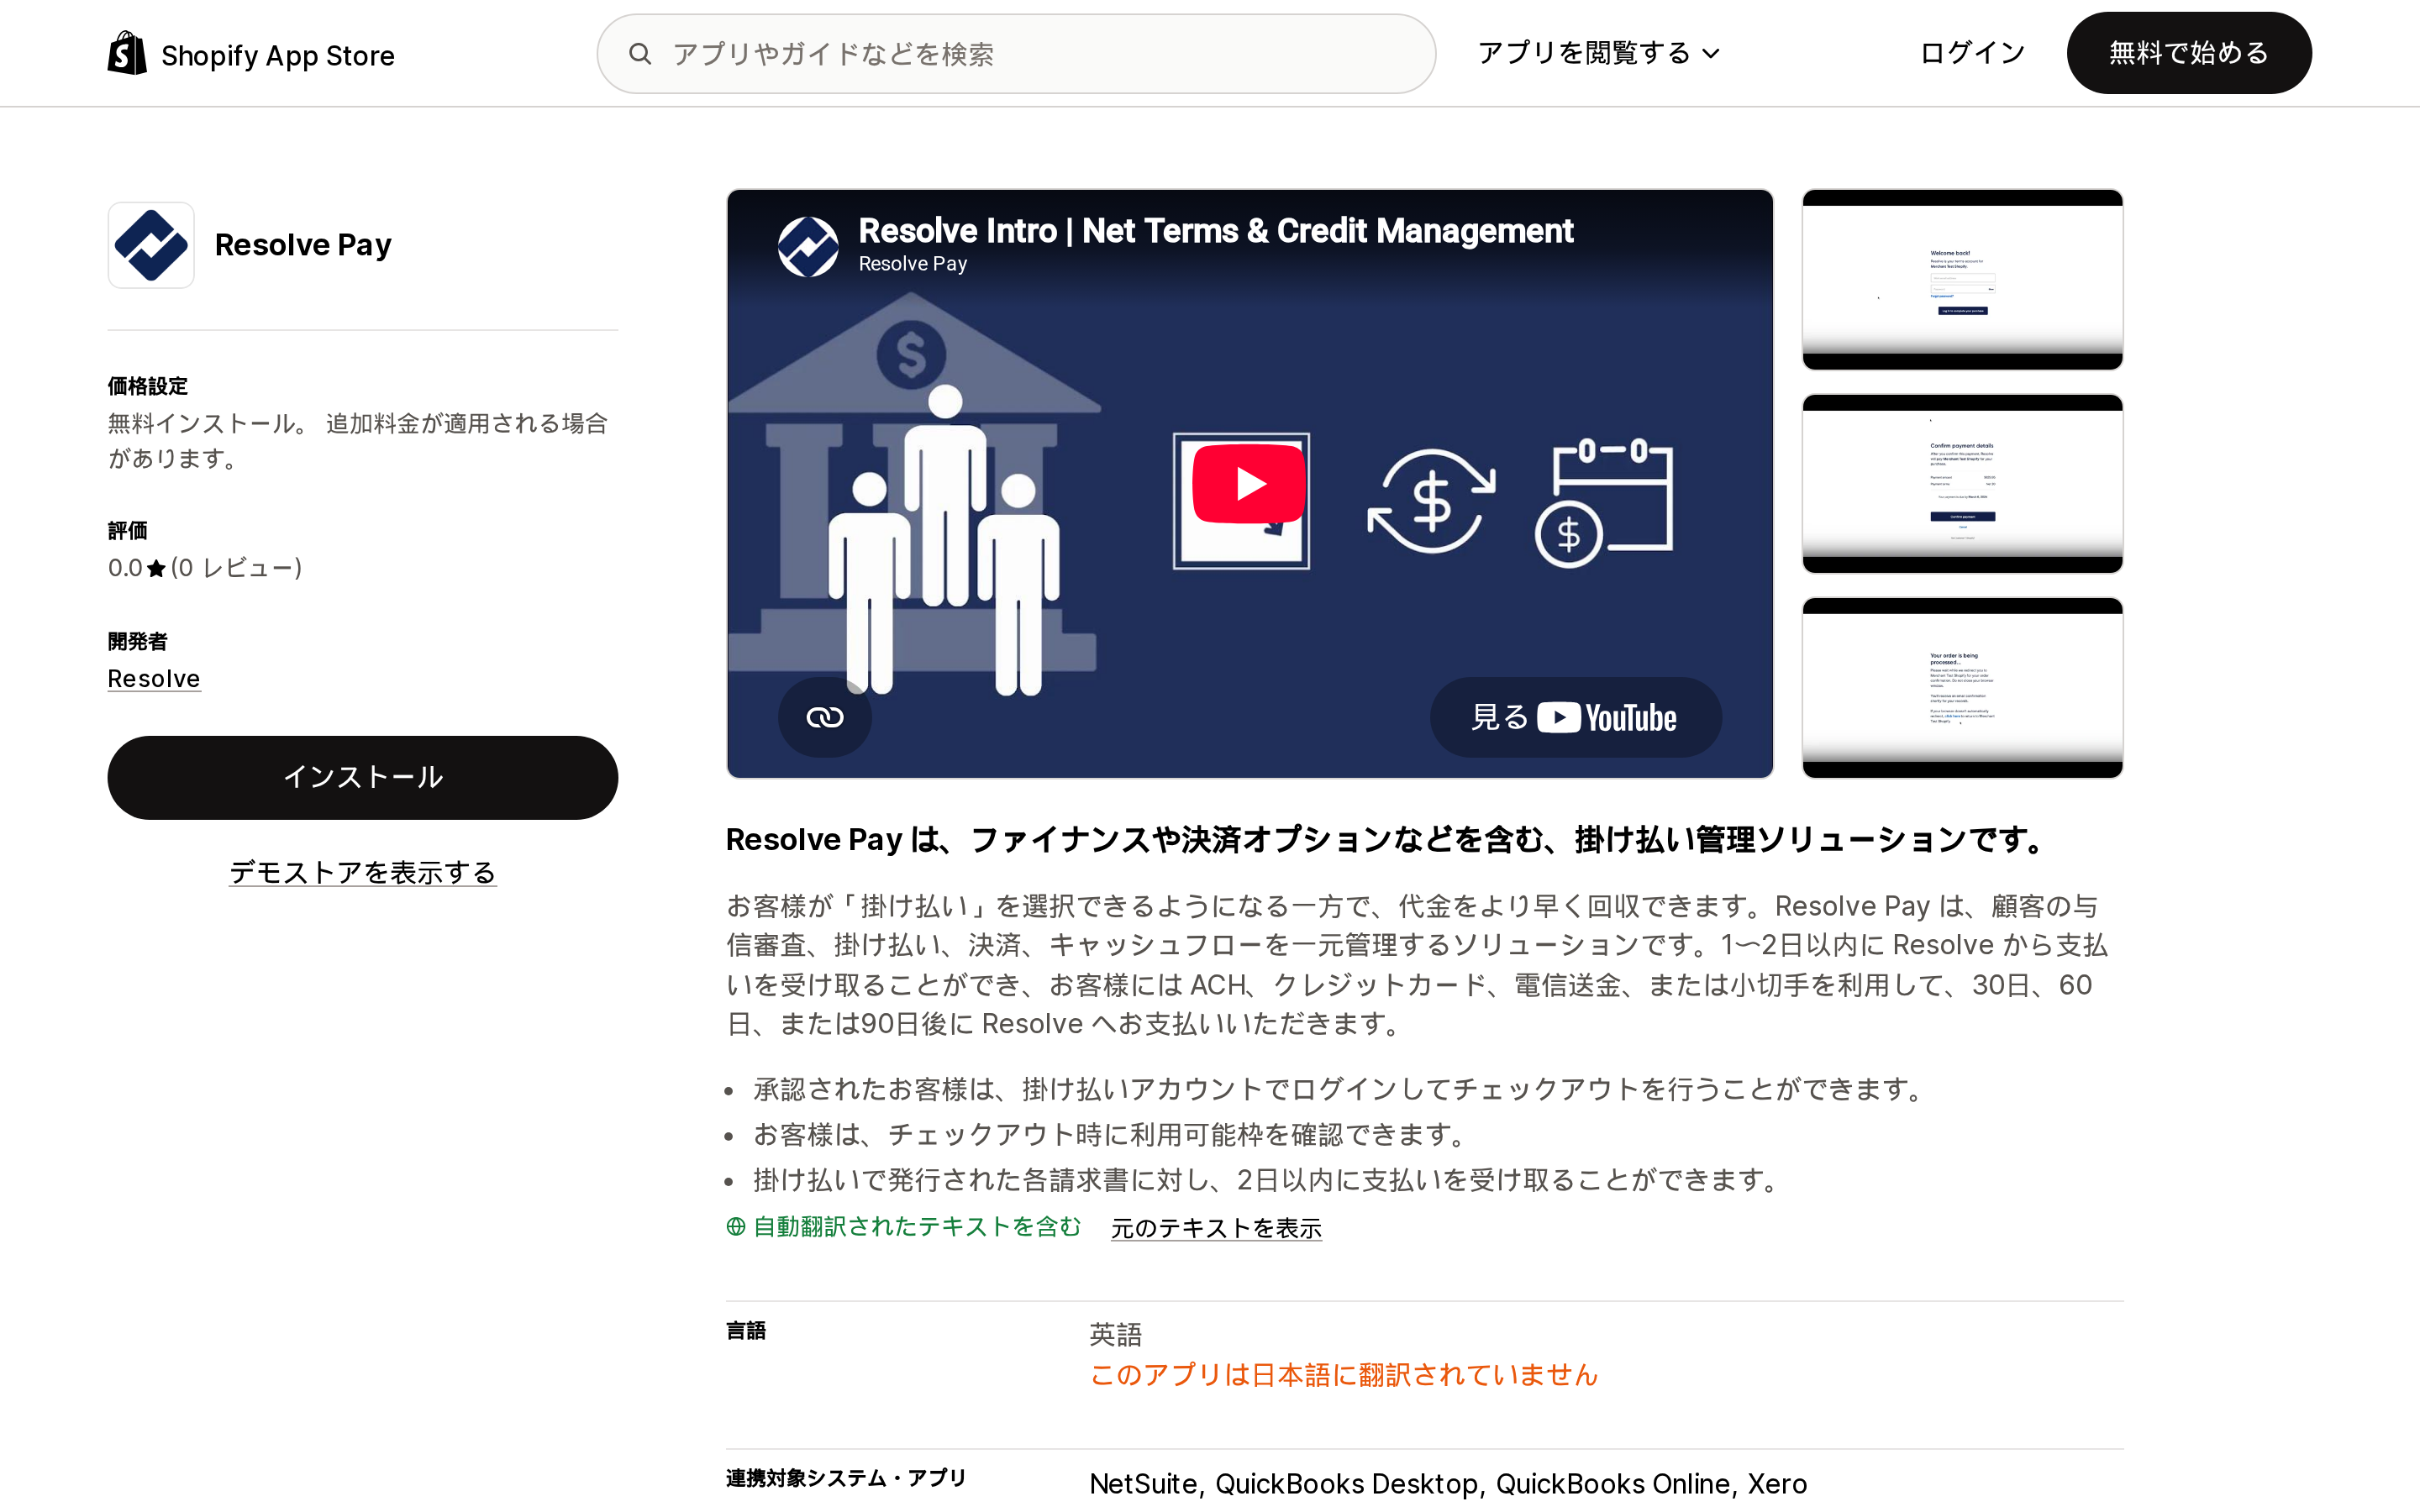The image size is (2420, 1512).
Task: Click the Resolve Pay app icon
Action: coord(151,245)
